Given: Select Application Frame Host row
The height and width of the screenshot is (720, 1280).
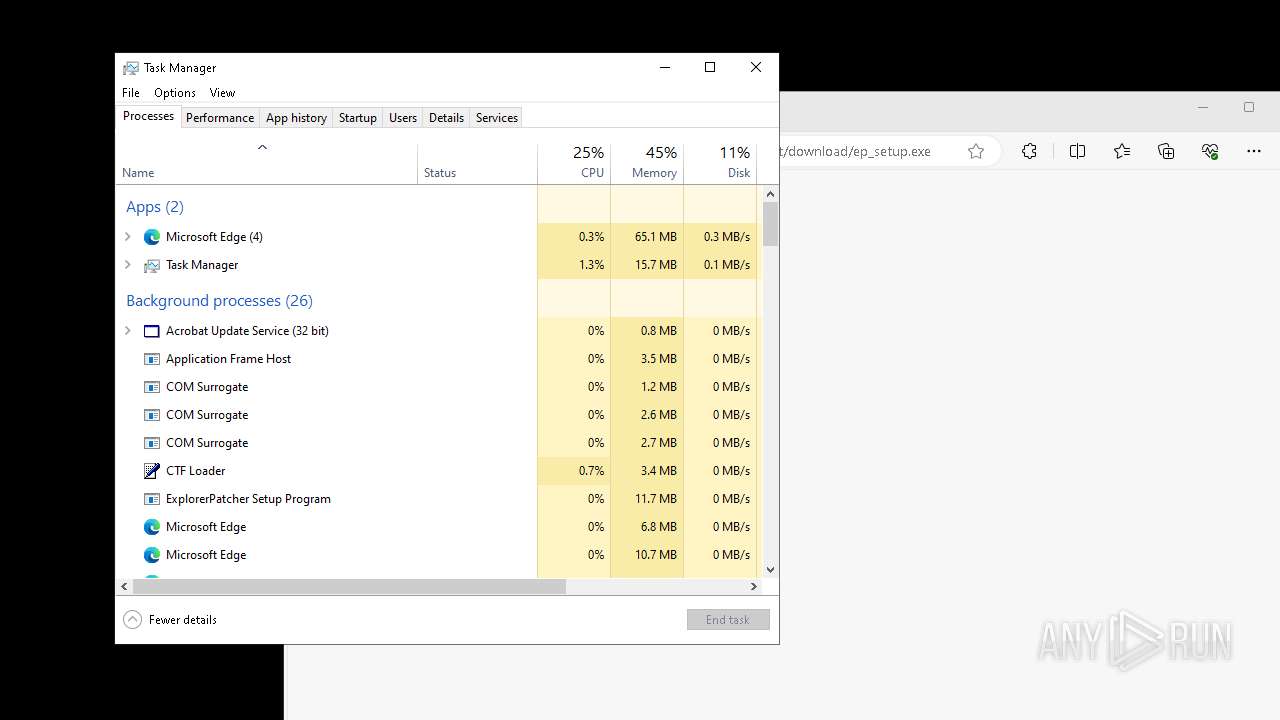Looking at the screenshot, I should (437, 359).
